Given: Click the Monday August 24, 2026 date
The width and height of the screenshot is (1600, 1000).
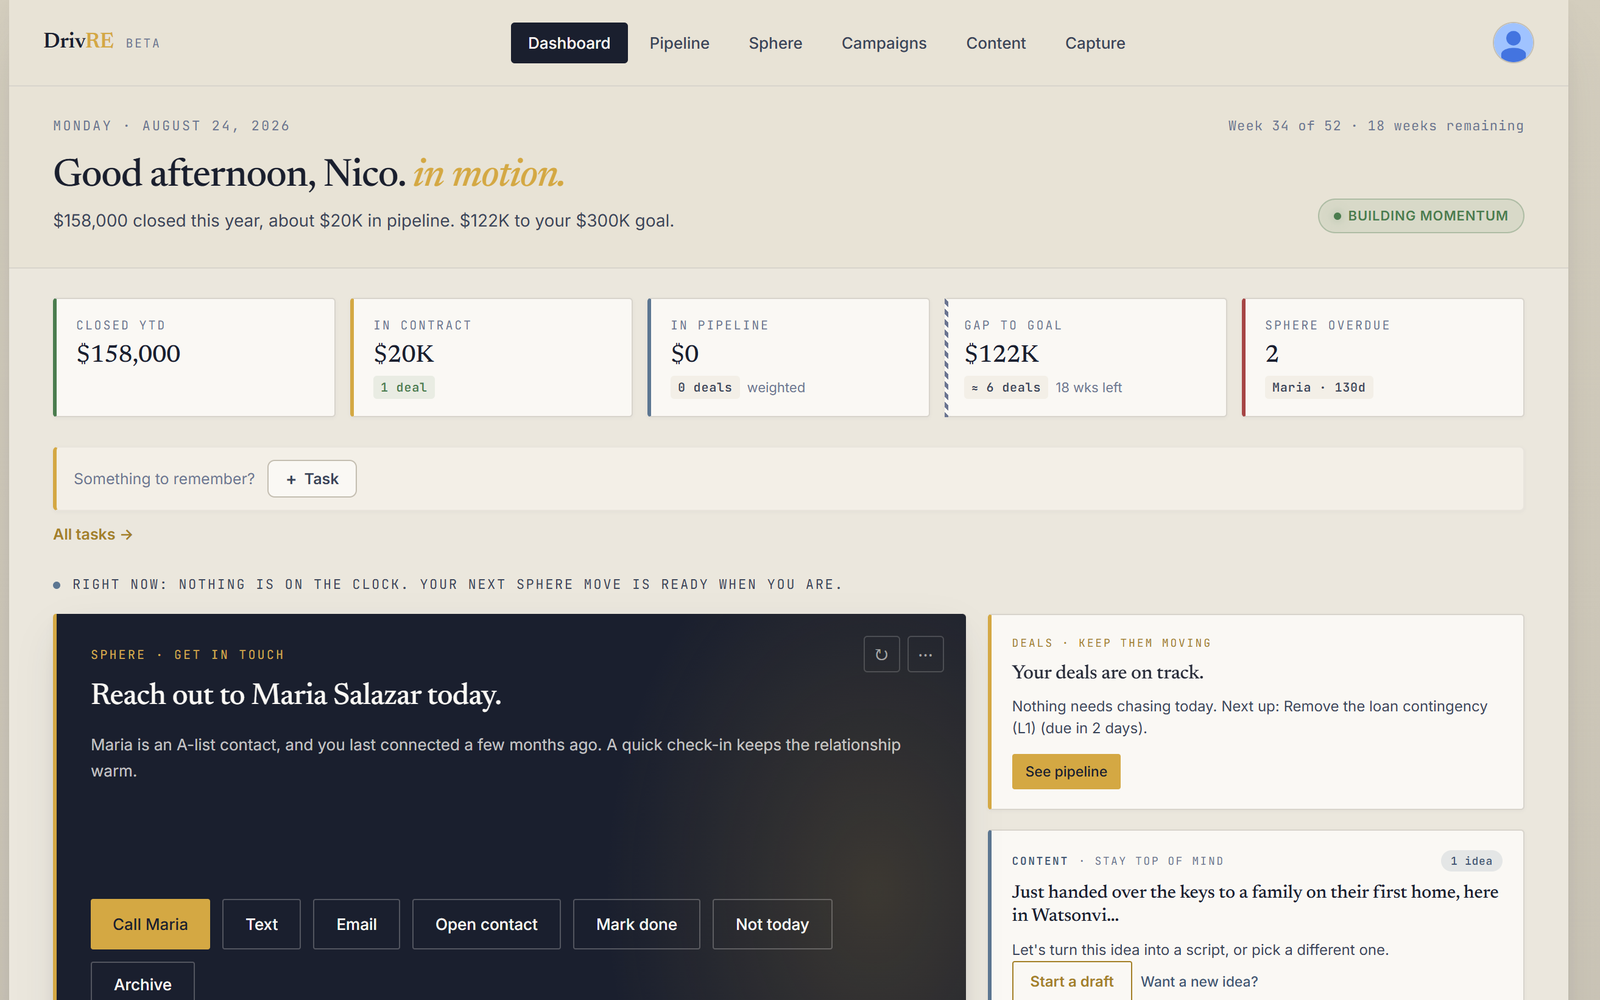Looking at the screenshot, I should (x=172, y=126).
